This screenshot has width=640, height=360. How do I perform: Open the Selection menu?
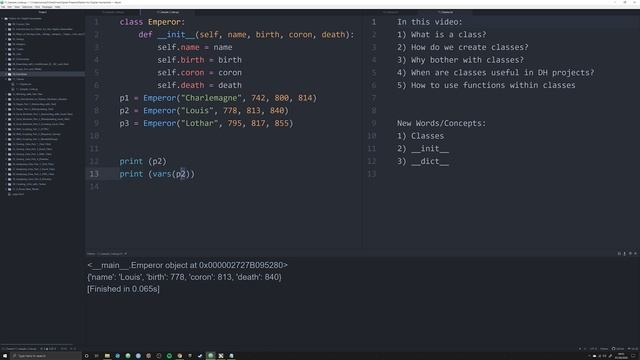click(x=27, y=7)
